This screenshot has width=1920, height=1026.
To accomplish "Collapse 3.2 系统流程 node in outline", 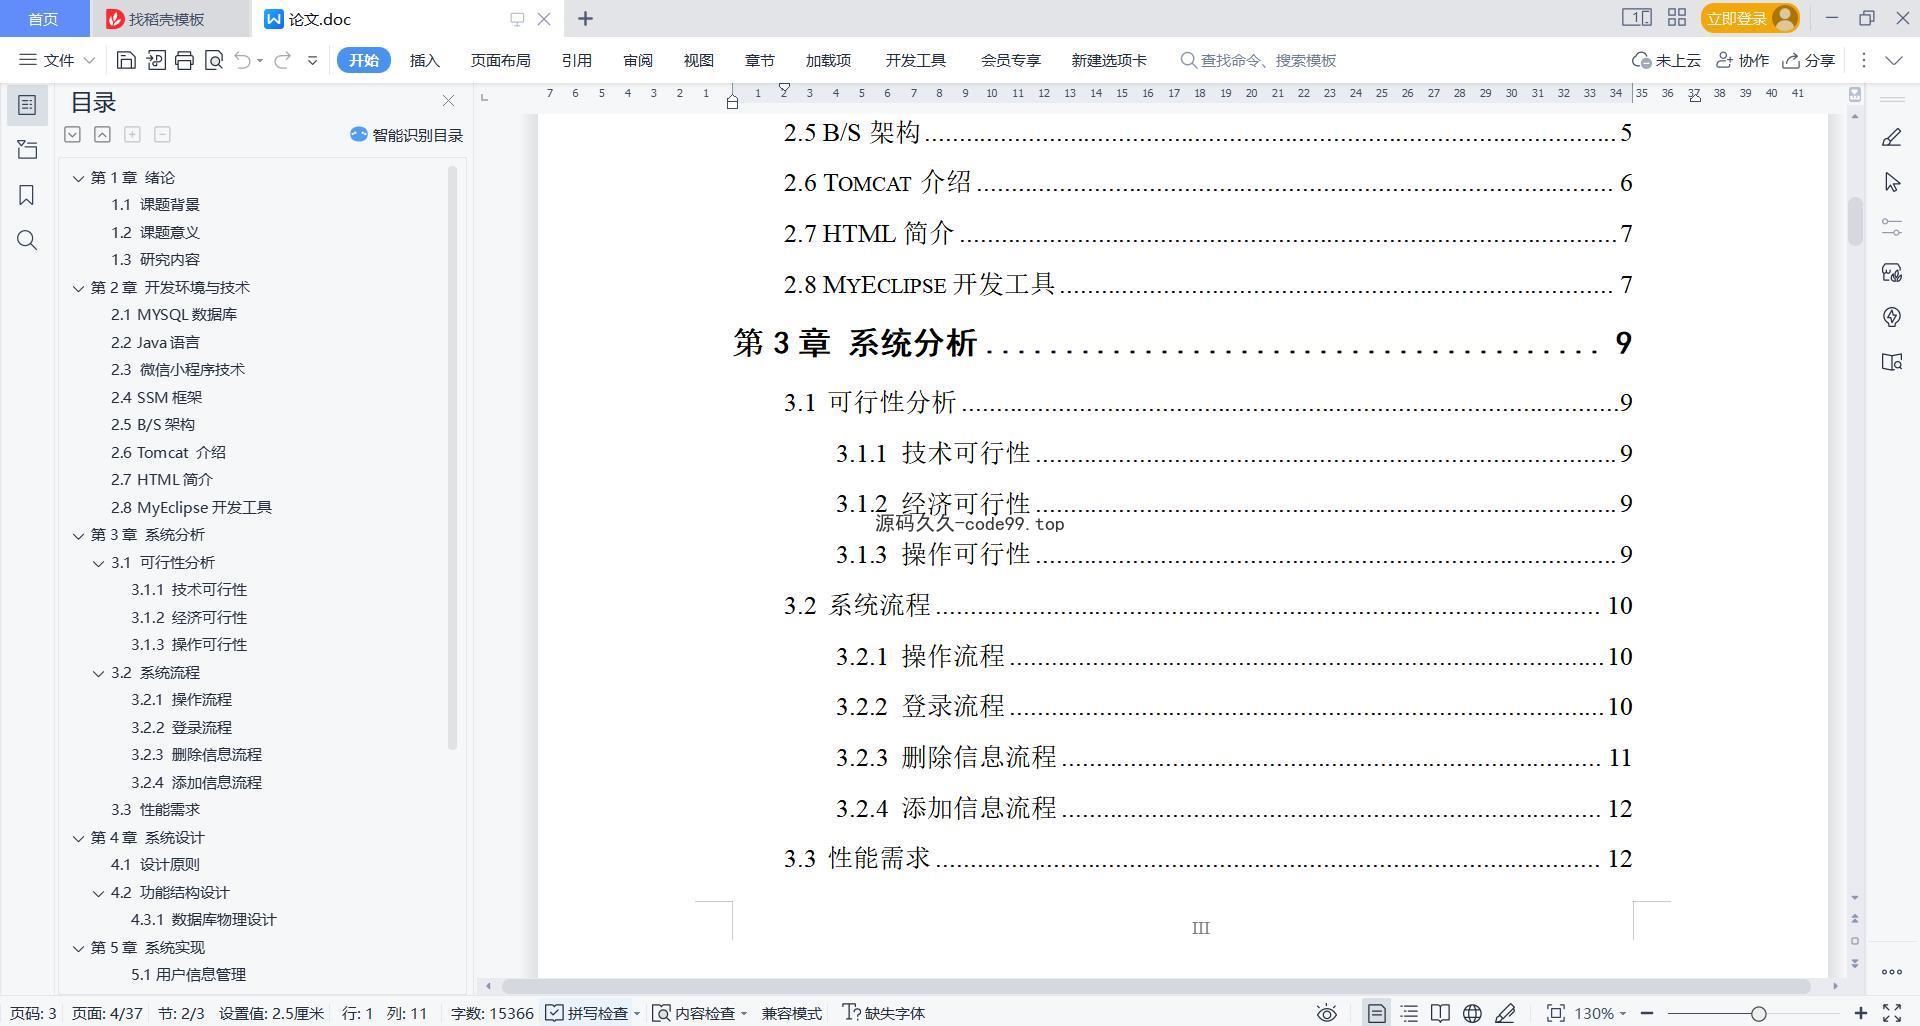I will (x=98, y=673).
